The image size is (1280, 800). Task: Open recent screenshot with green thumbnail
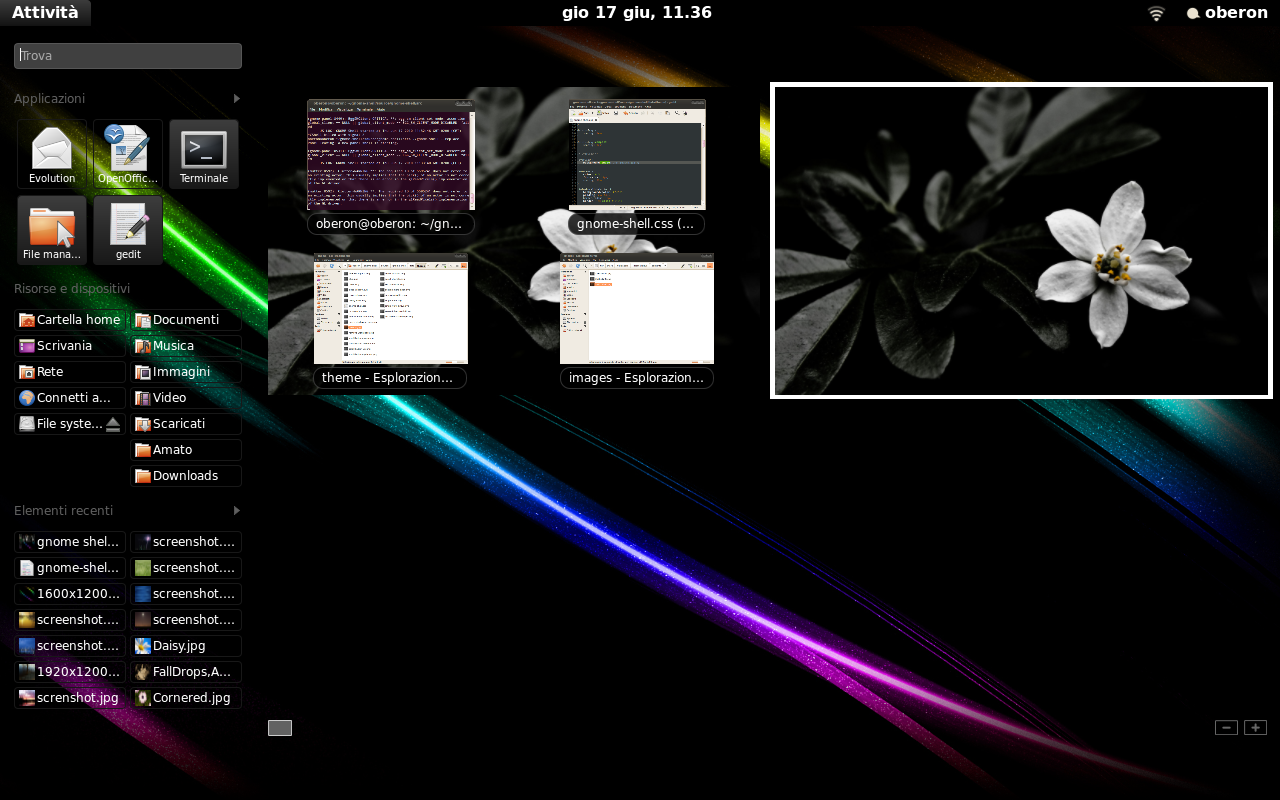point(186,568)
